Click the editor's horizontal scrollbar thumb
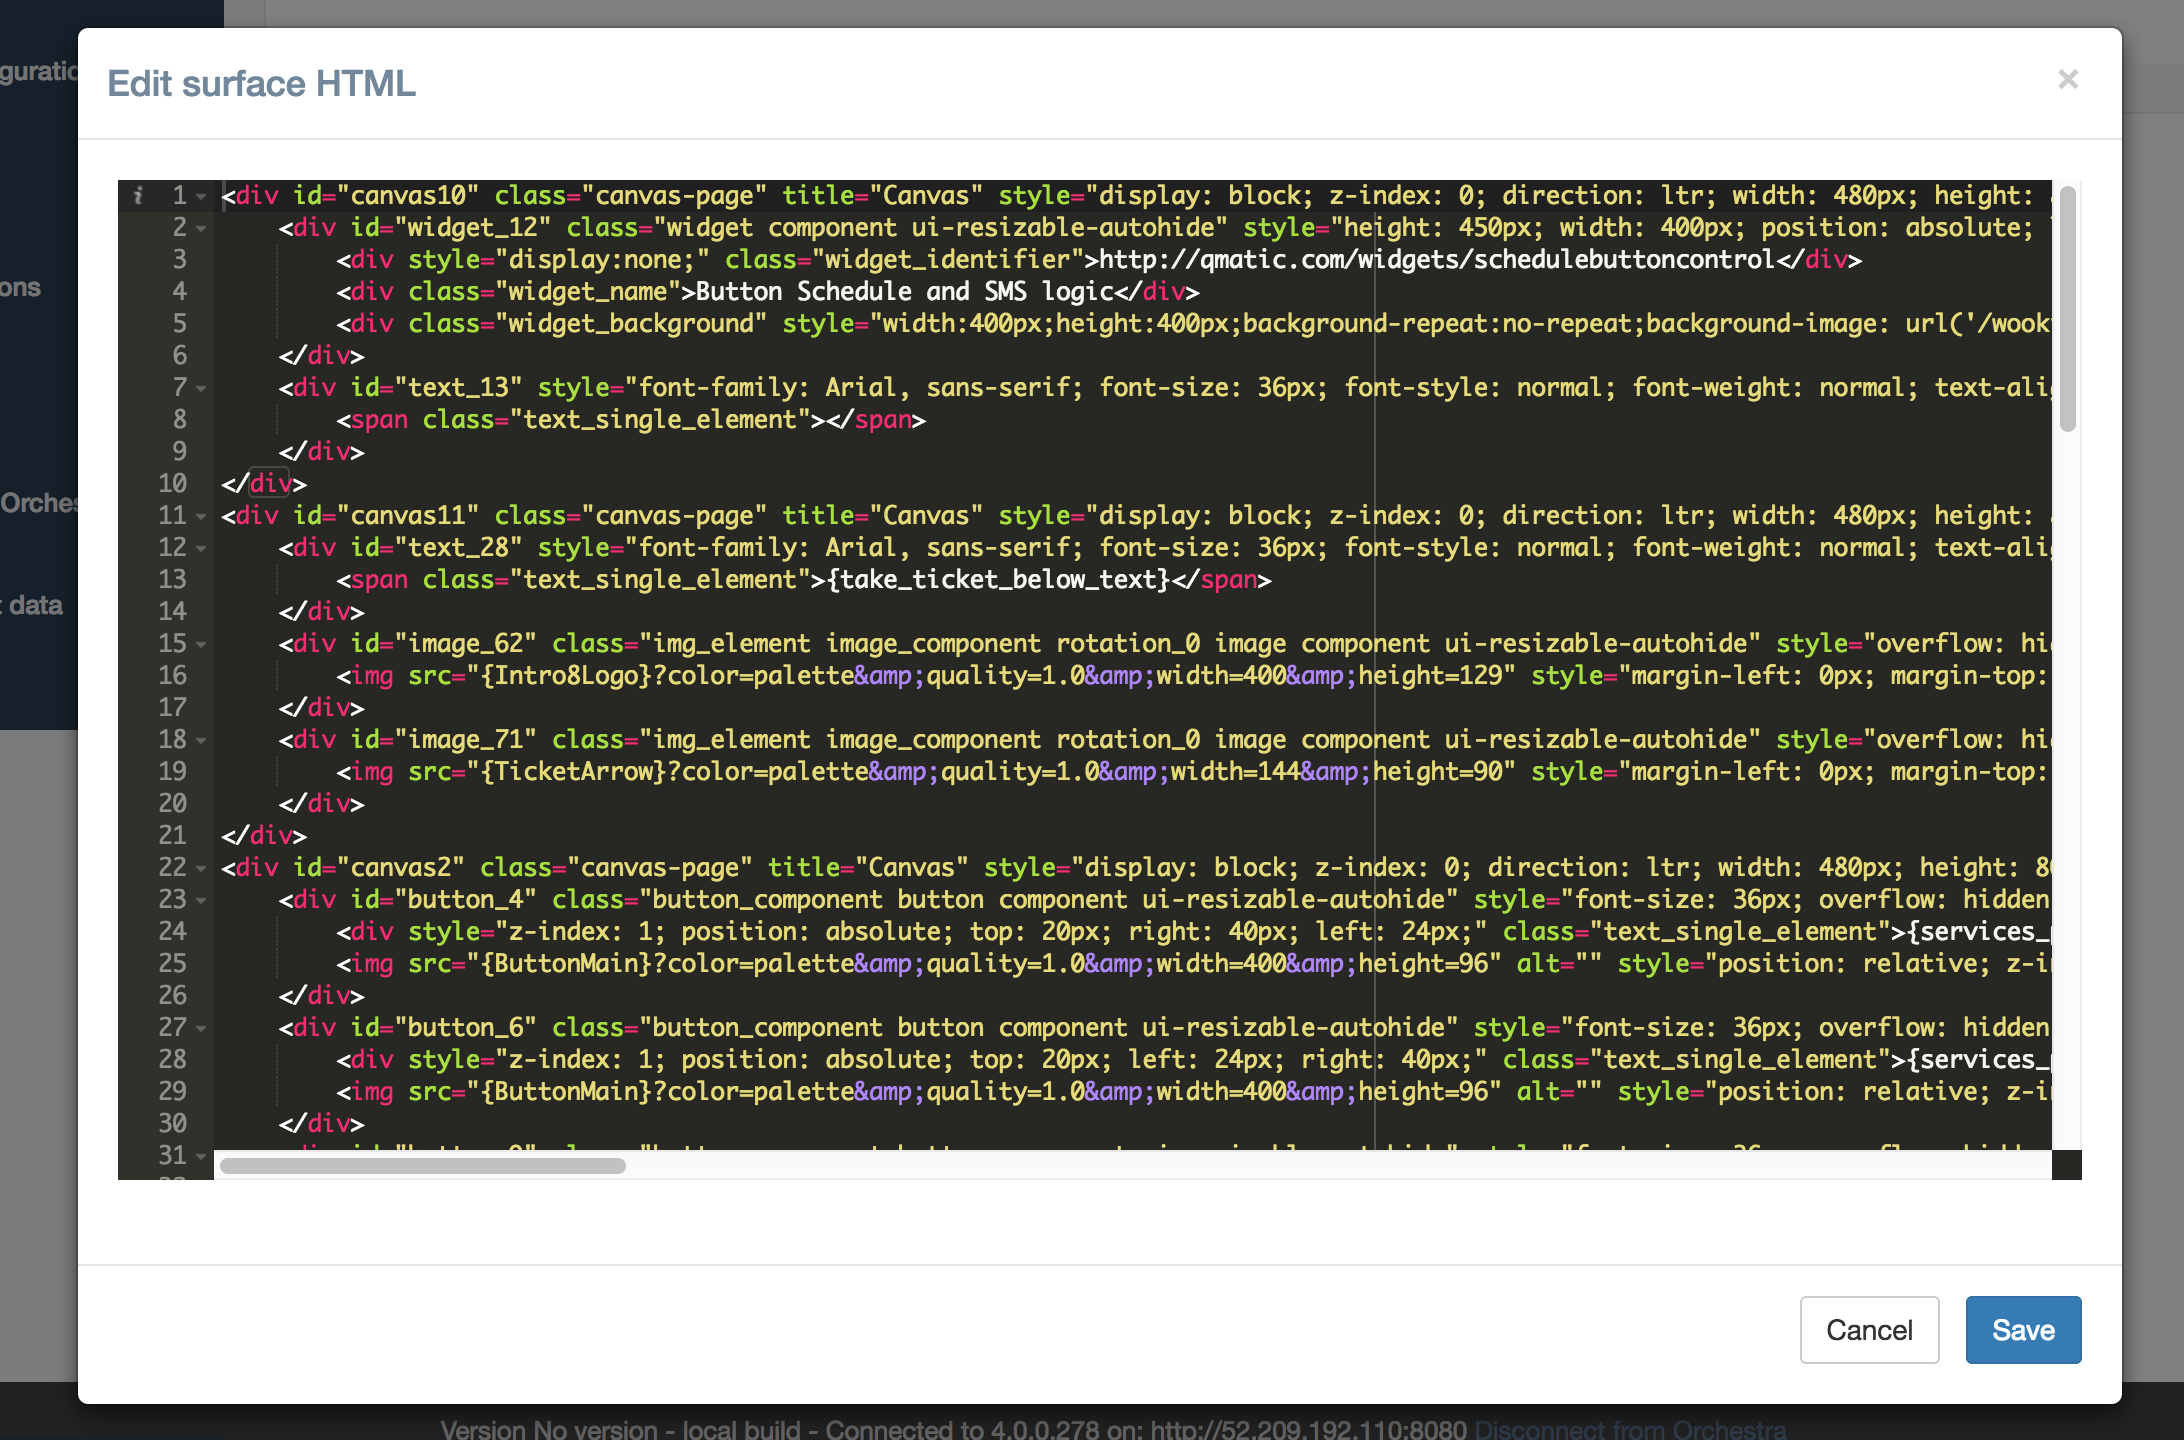 tap(422, 1166)
